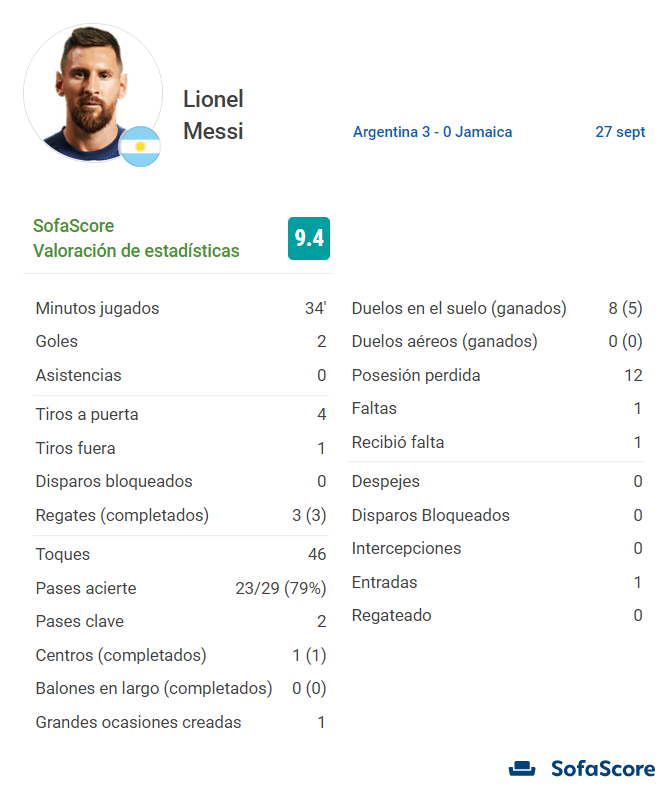The width and height of the screenshot is (671, 787).
Task: Click the Argentina flag badge icon
Action: (140, 146)
